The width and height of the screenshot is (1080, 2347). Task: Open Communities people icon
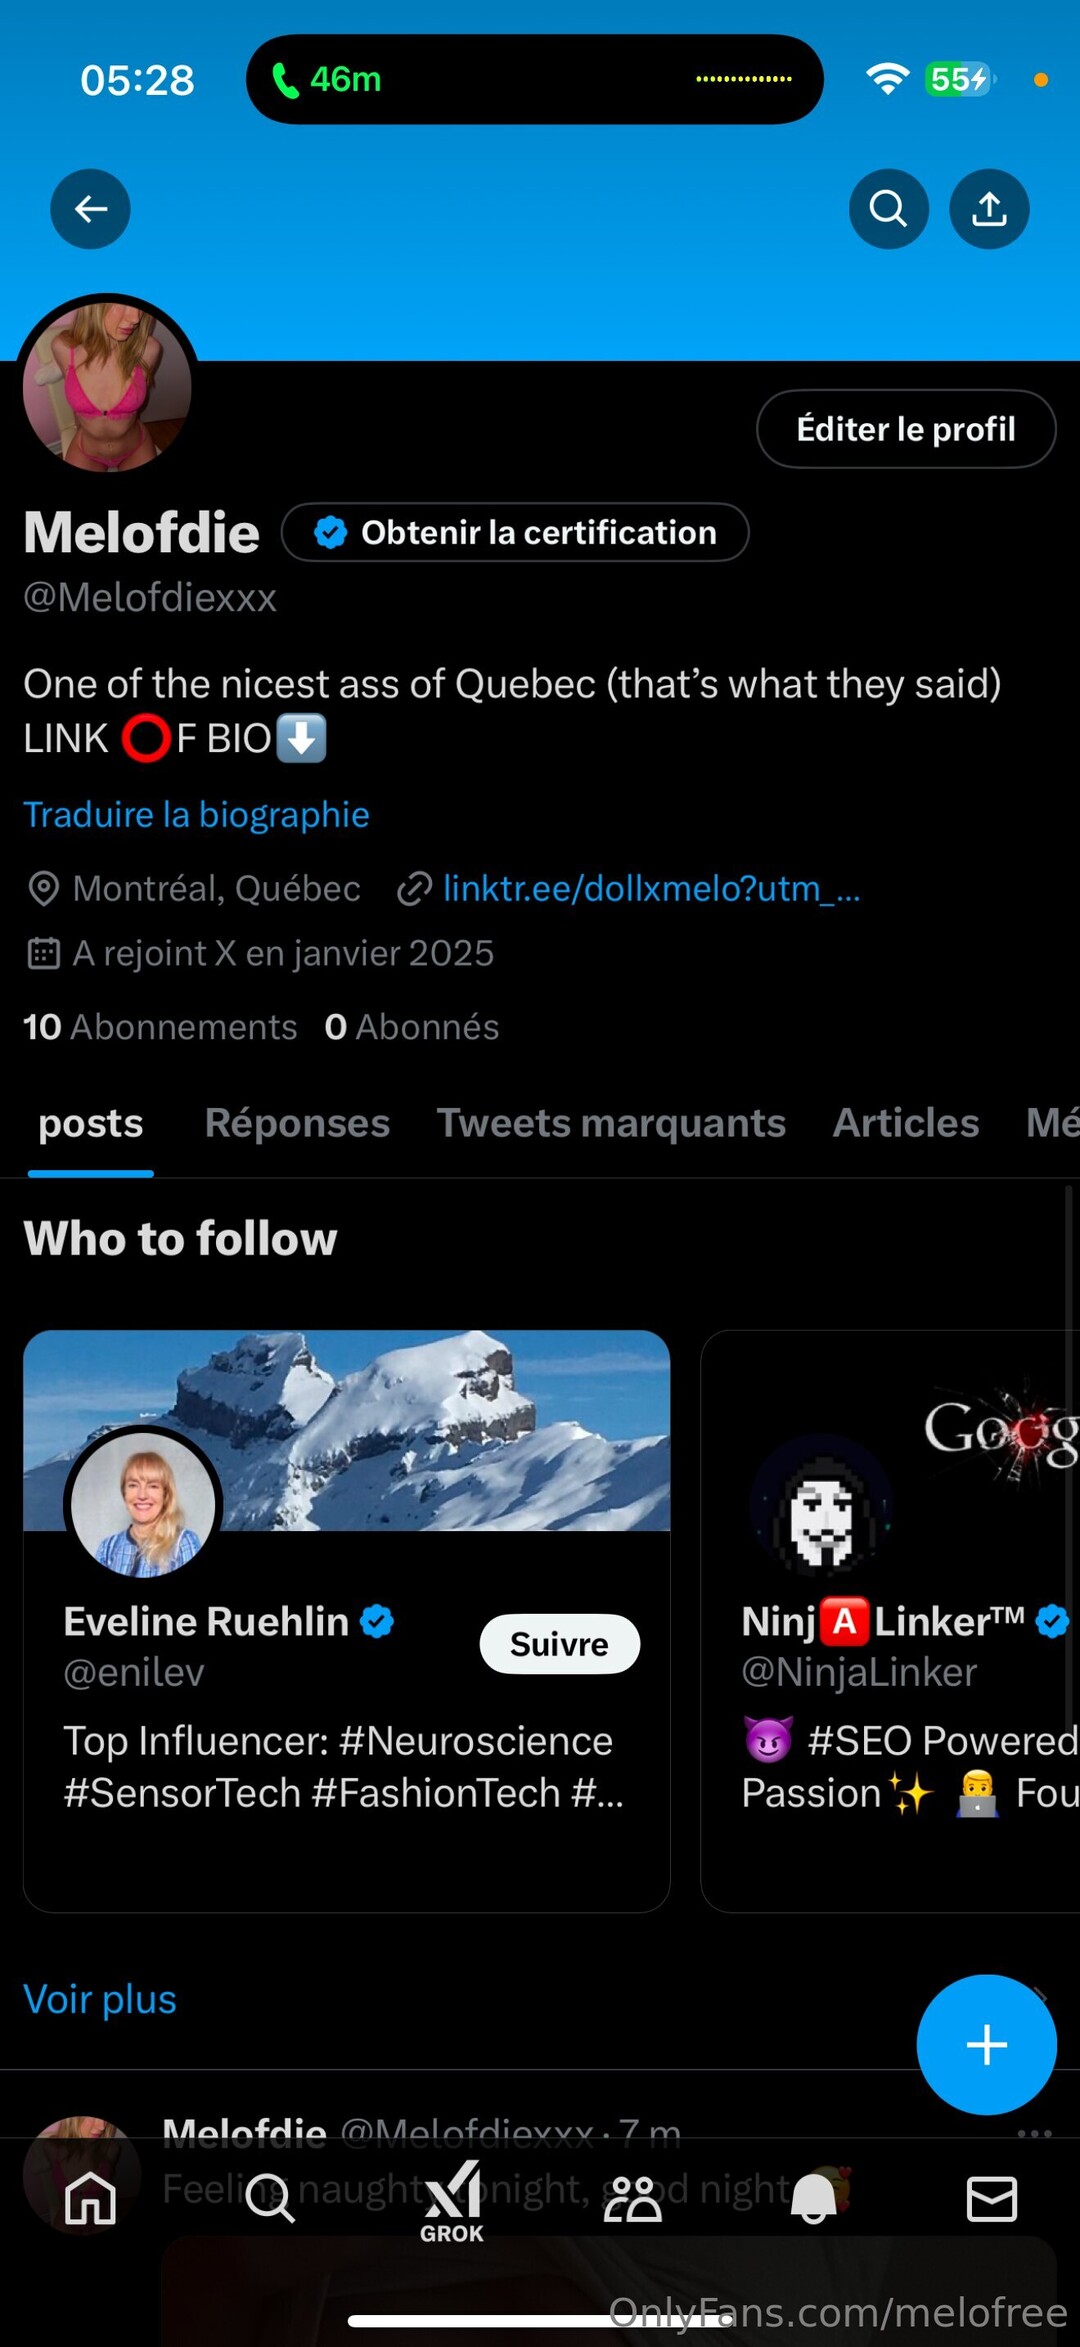632,2199
